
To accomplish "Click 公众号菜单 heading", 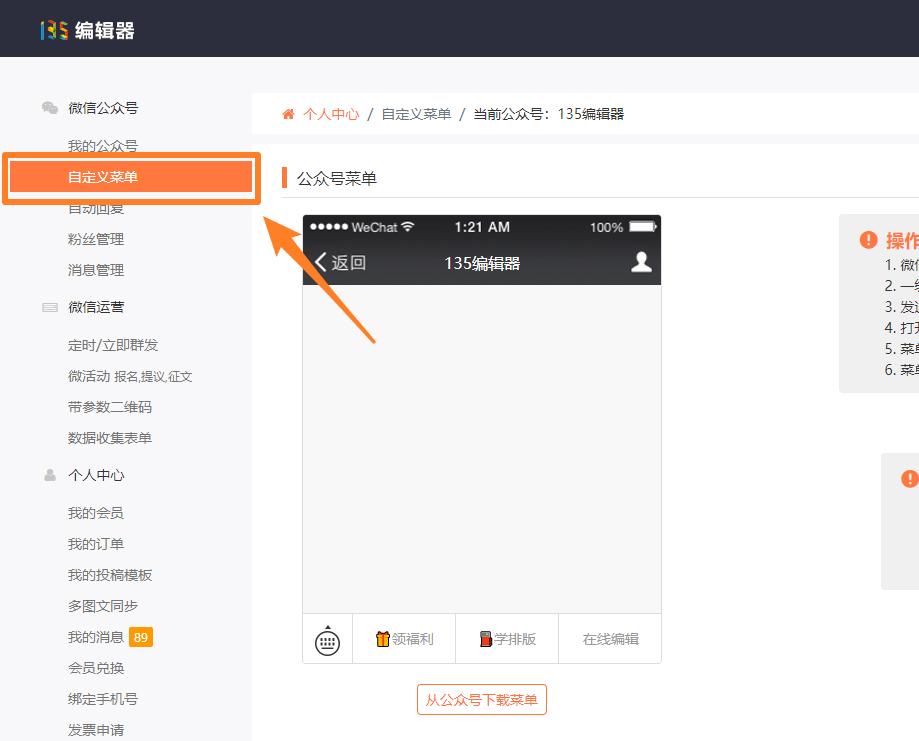I will (x=336, y=178).
